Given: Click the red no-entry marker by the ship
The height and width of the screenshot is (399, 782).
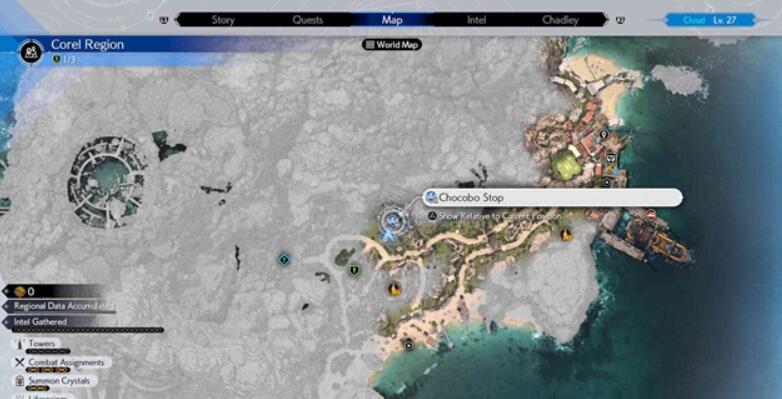Looking at the screenshot, I should tap(650, 214).
